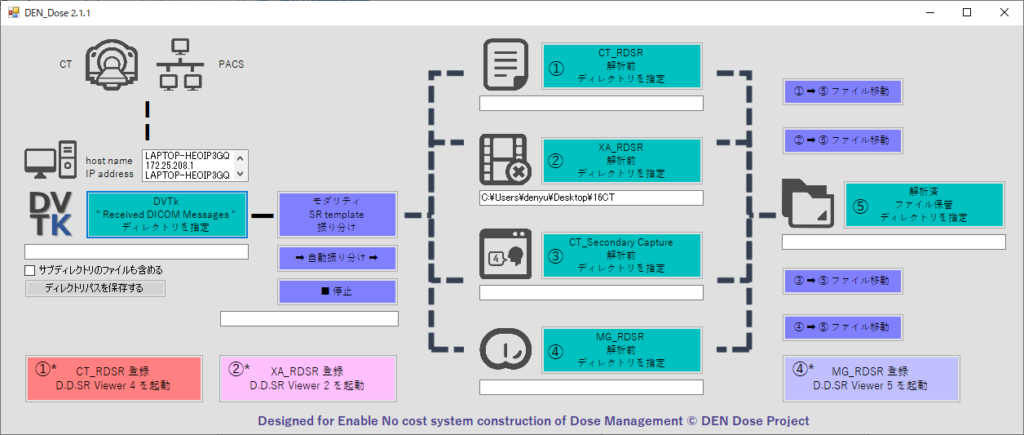Click the CT Secondary Capture icon
The height and width of the screenshot is (435, 1024).
(x=507, y=254)
